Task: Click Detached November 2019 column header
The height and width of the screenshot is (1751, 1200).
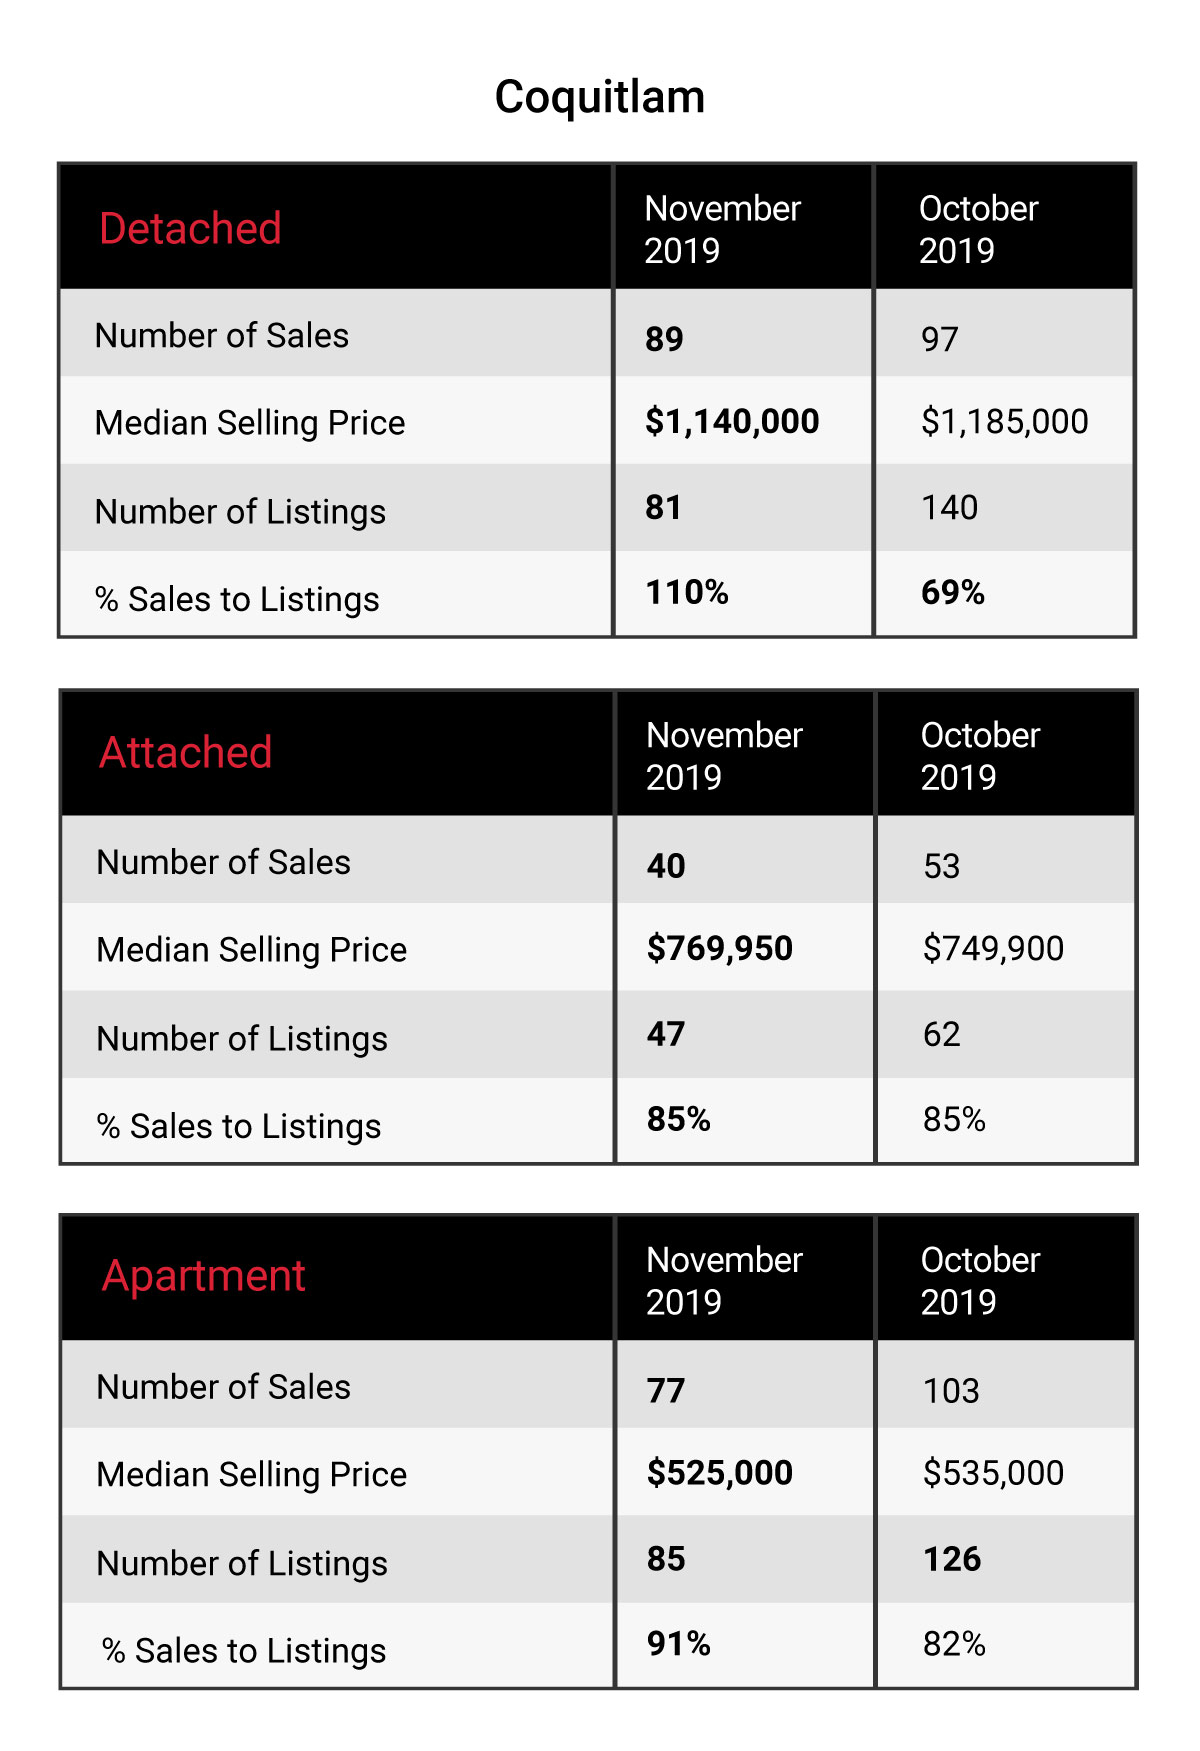Action: (x=722, y=229)
